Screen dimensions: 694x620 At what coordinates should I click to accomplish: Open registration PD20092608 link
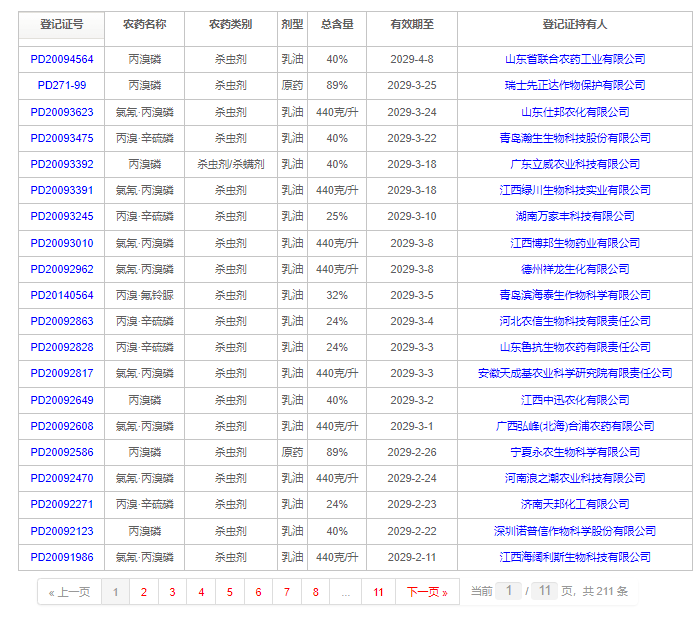[x=62, y=426]
